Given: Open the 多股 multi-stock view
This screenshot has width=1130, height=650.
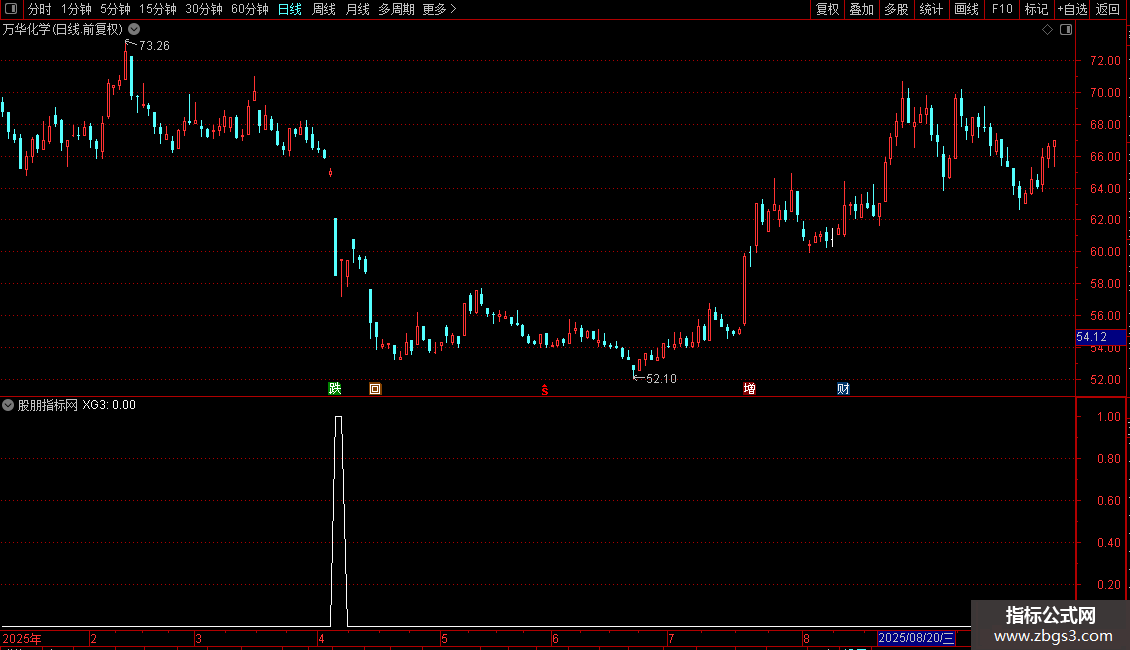Looking at the screenshot, I should pyautogui.click(x=897, y=9).
